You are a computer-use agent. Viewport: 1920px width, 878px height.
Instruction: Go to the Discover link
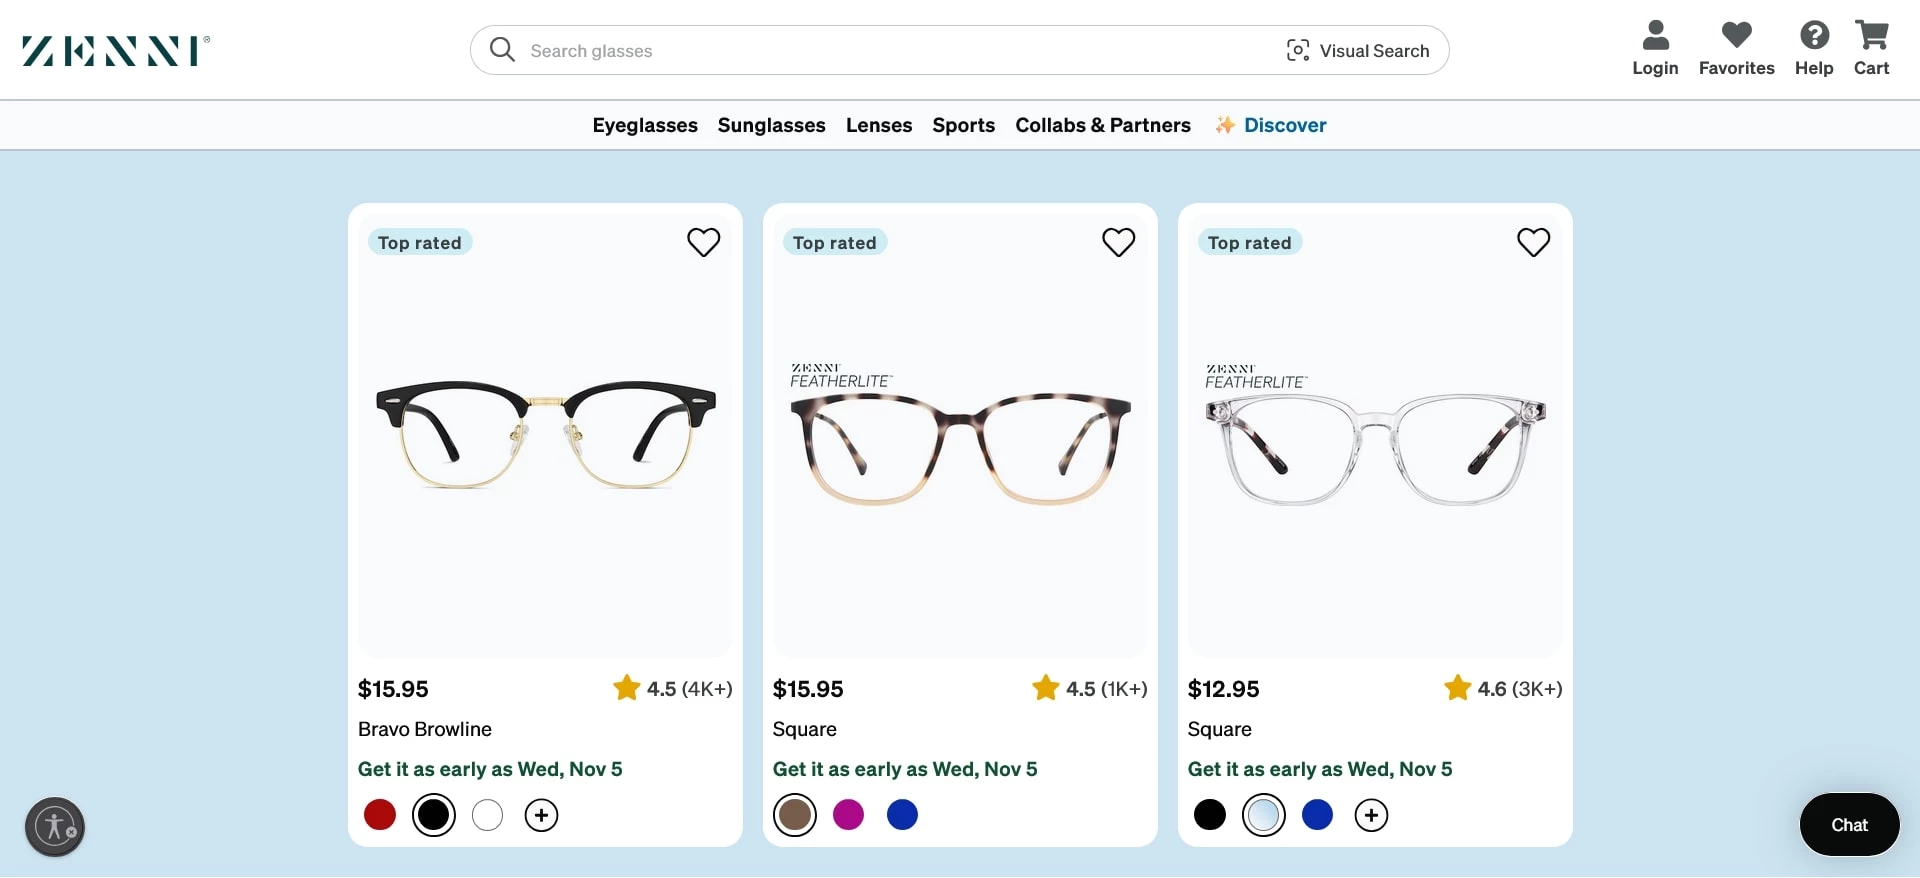pyautogui.click(x=1284, y=125)
